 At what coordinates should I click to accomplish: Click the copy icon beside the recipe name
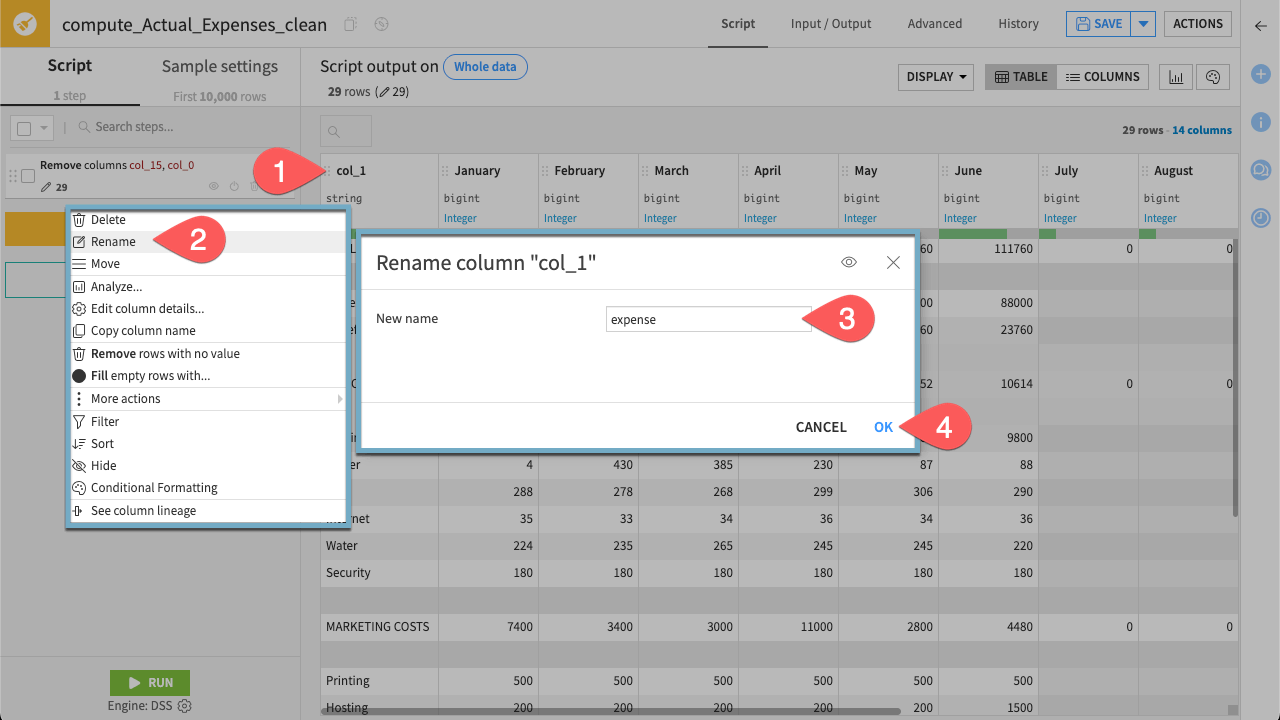[348, 23]
